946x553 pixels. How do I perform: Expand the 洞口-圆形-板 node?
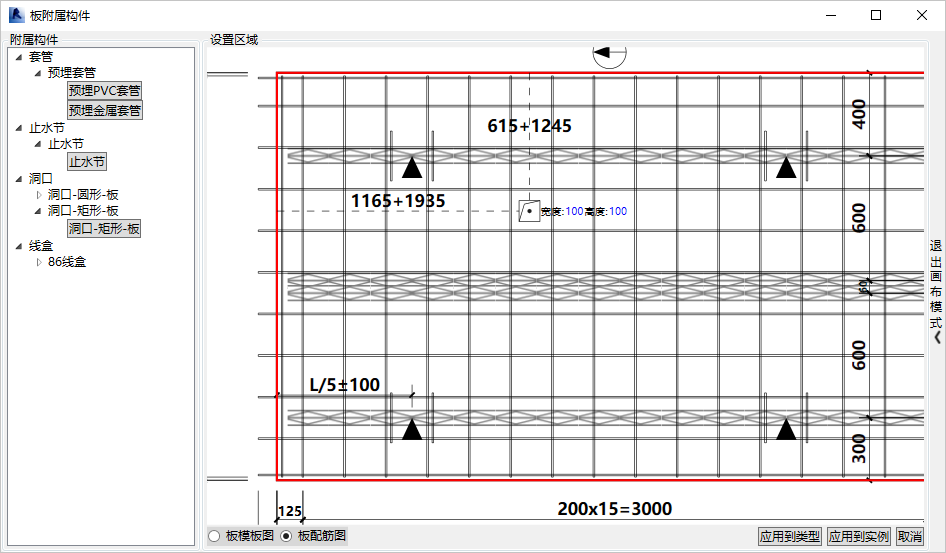(39, 195)
